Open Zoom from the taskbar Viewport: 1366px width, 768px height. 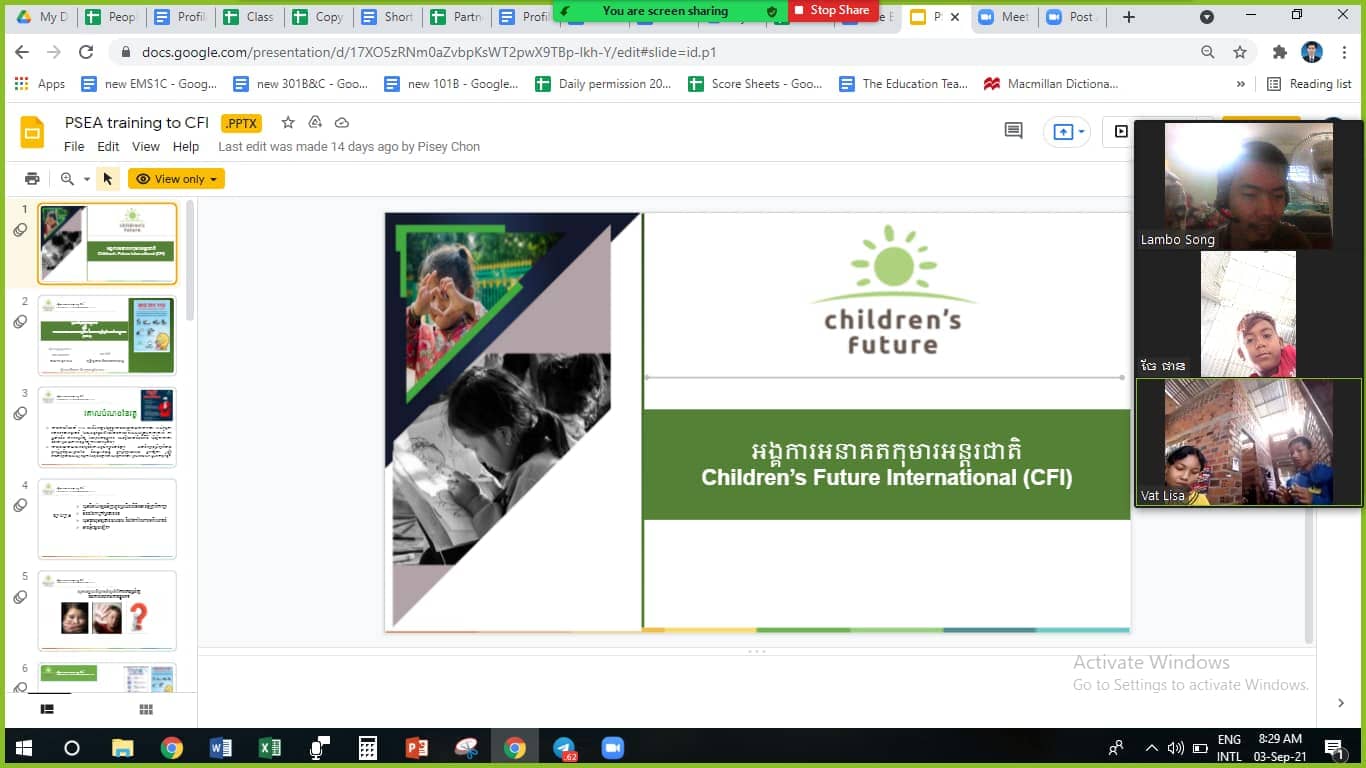tap(613, 748)
